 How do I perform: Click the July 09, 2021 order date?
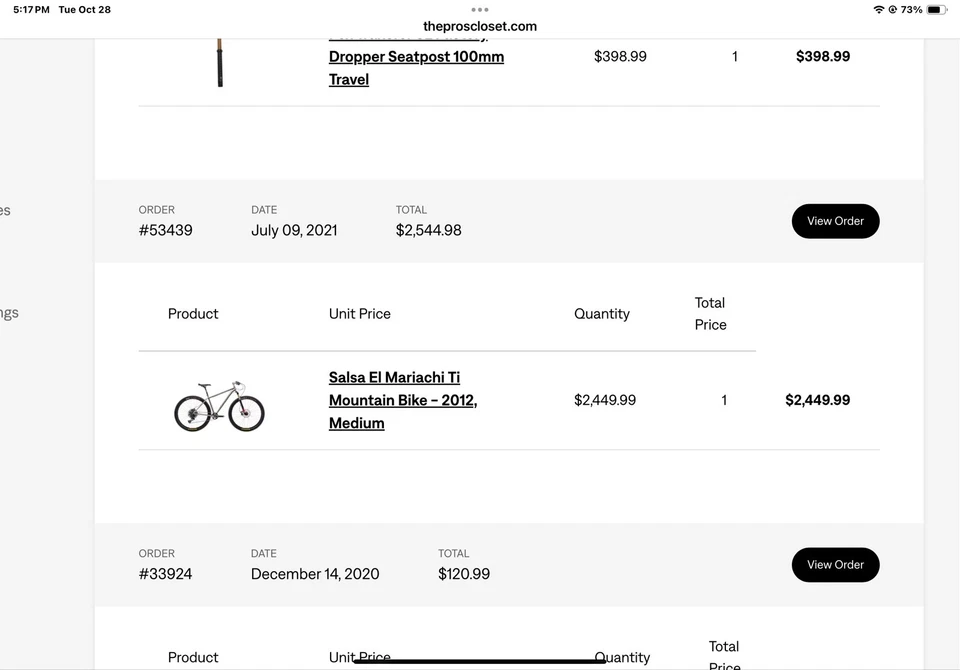294,230
